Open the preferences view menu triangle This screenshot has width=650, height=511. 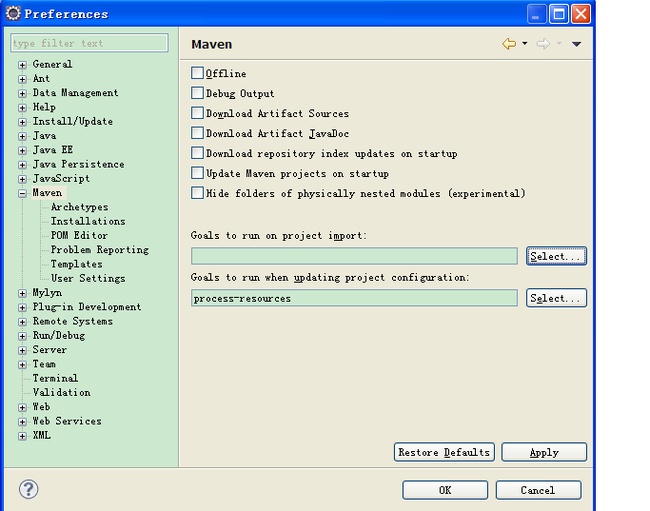(576, 44)
